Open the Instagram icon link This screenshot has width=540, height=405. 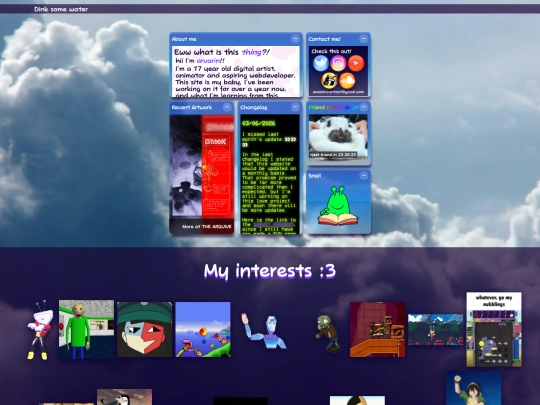[x=338, y=63]
